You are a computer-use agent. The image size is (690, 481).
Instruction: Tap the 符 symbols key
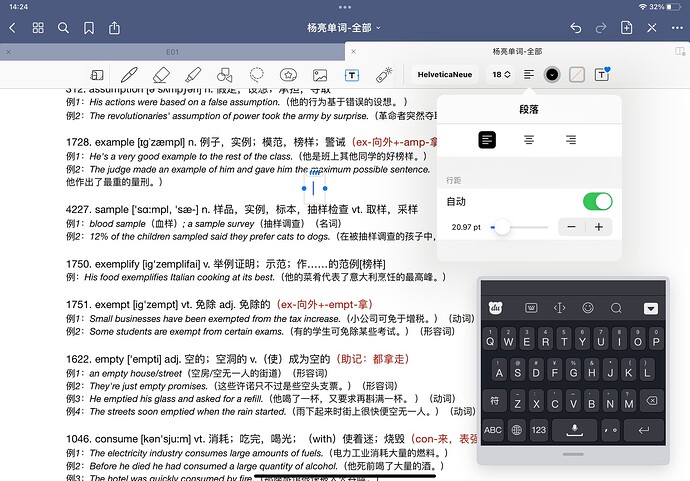(x=495, y=400)
